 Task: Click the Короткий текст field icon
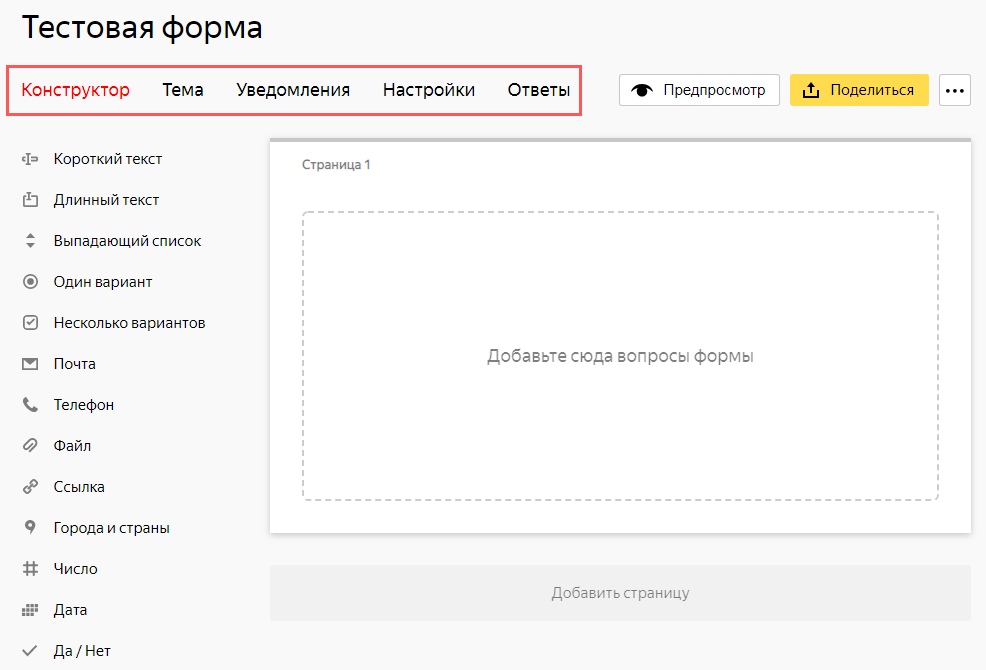(30, 159)
